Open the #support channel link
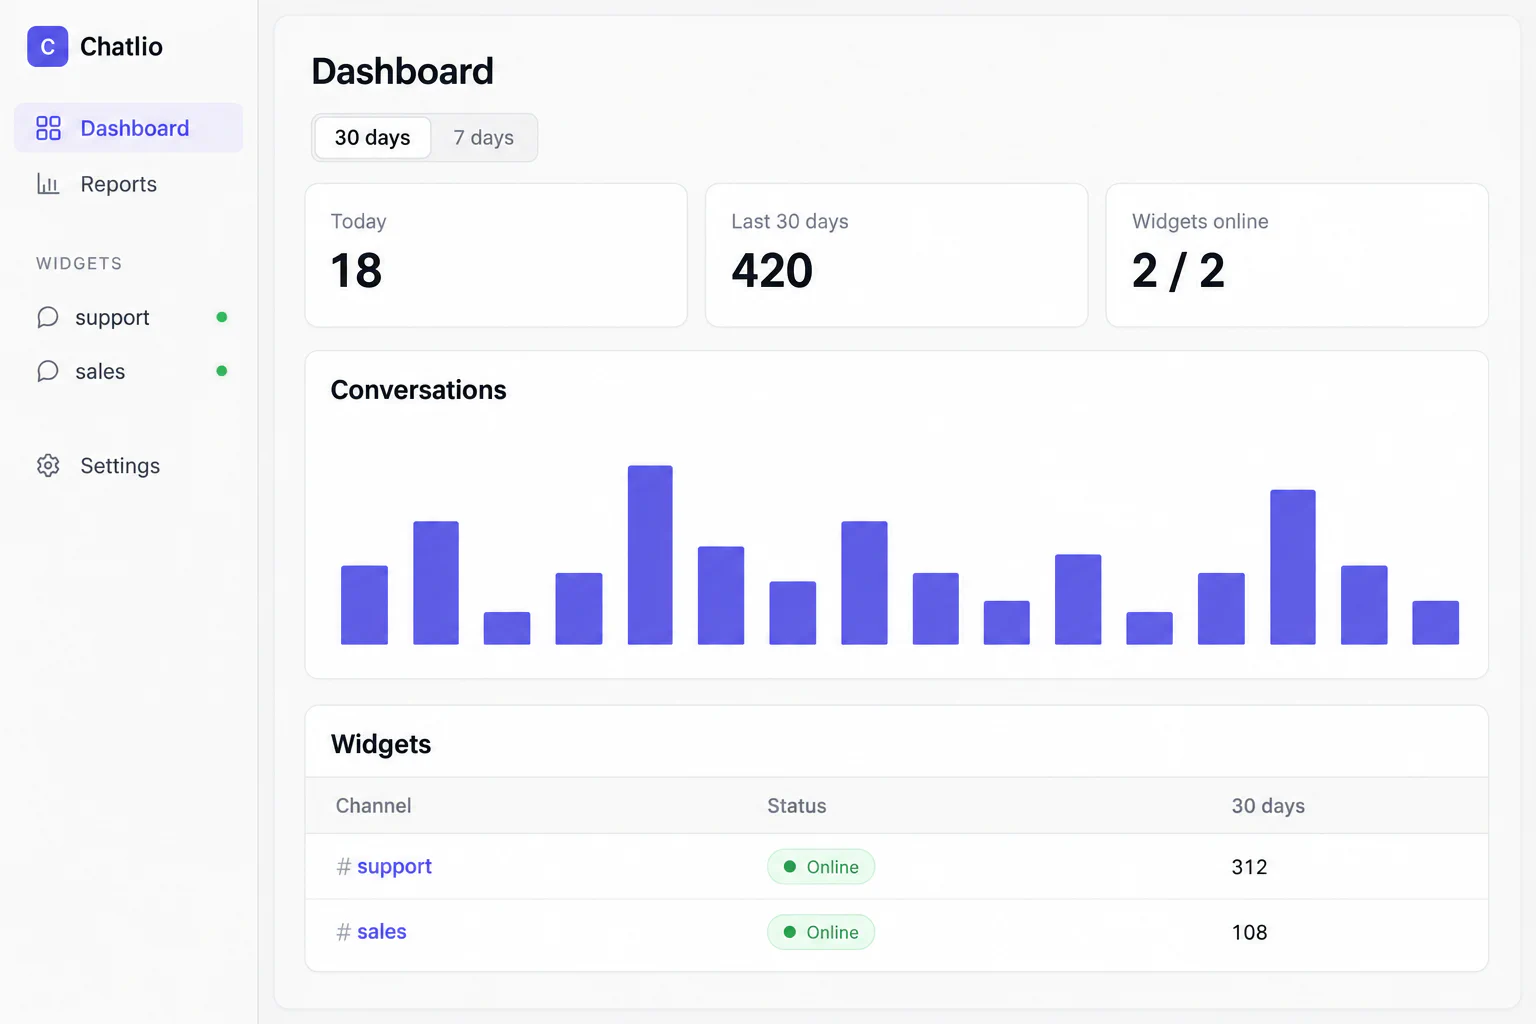The height and width of the screenshot is (1024, 1536). click(x=384, y=866)
